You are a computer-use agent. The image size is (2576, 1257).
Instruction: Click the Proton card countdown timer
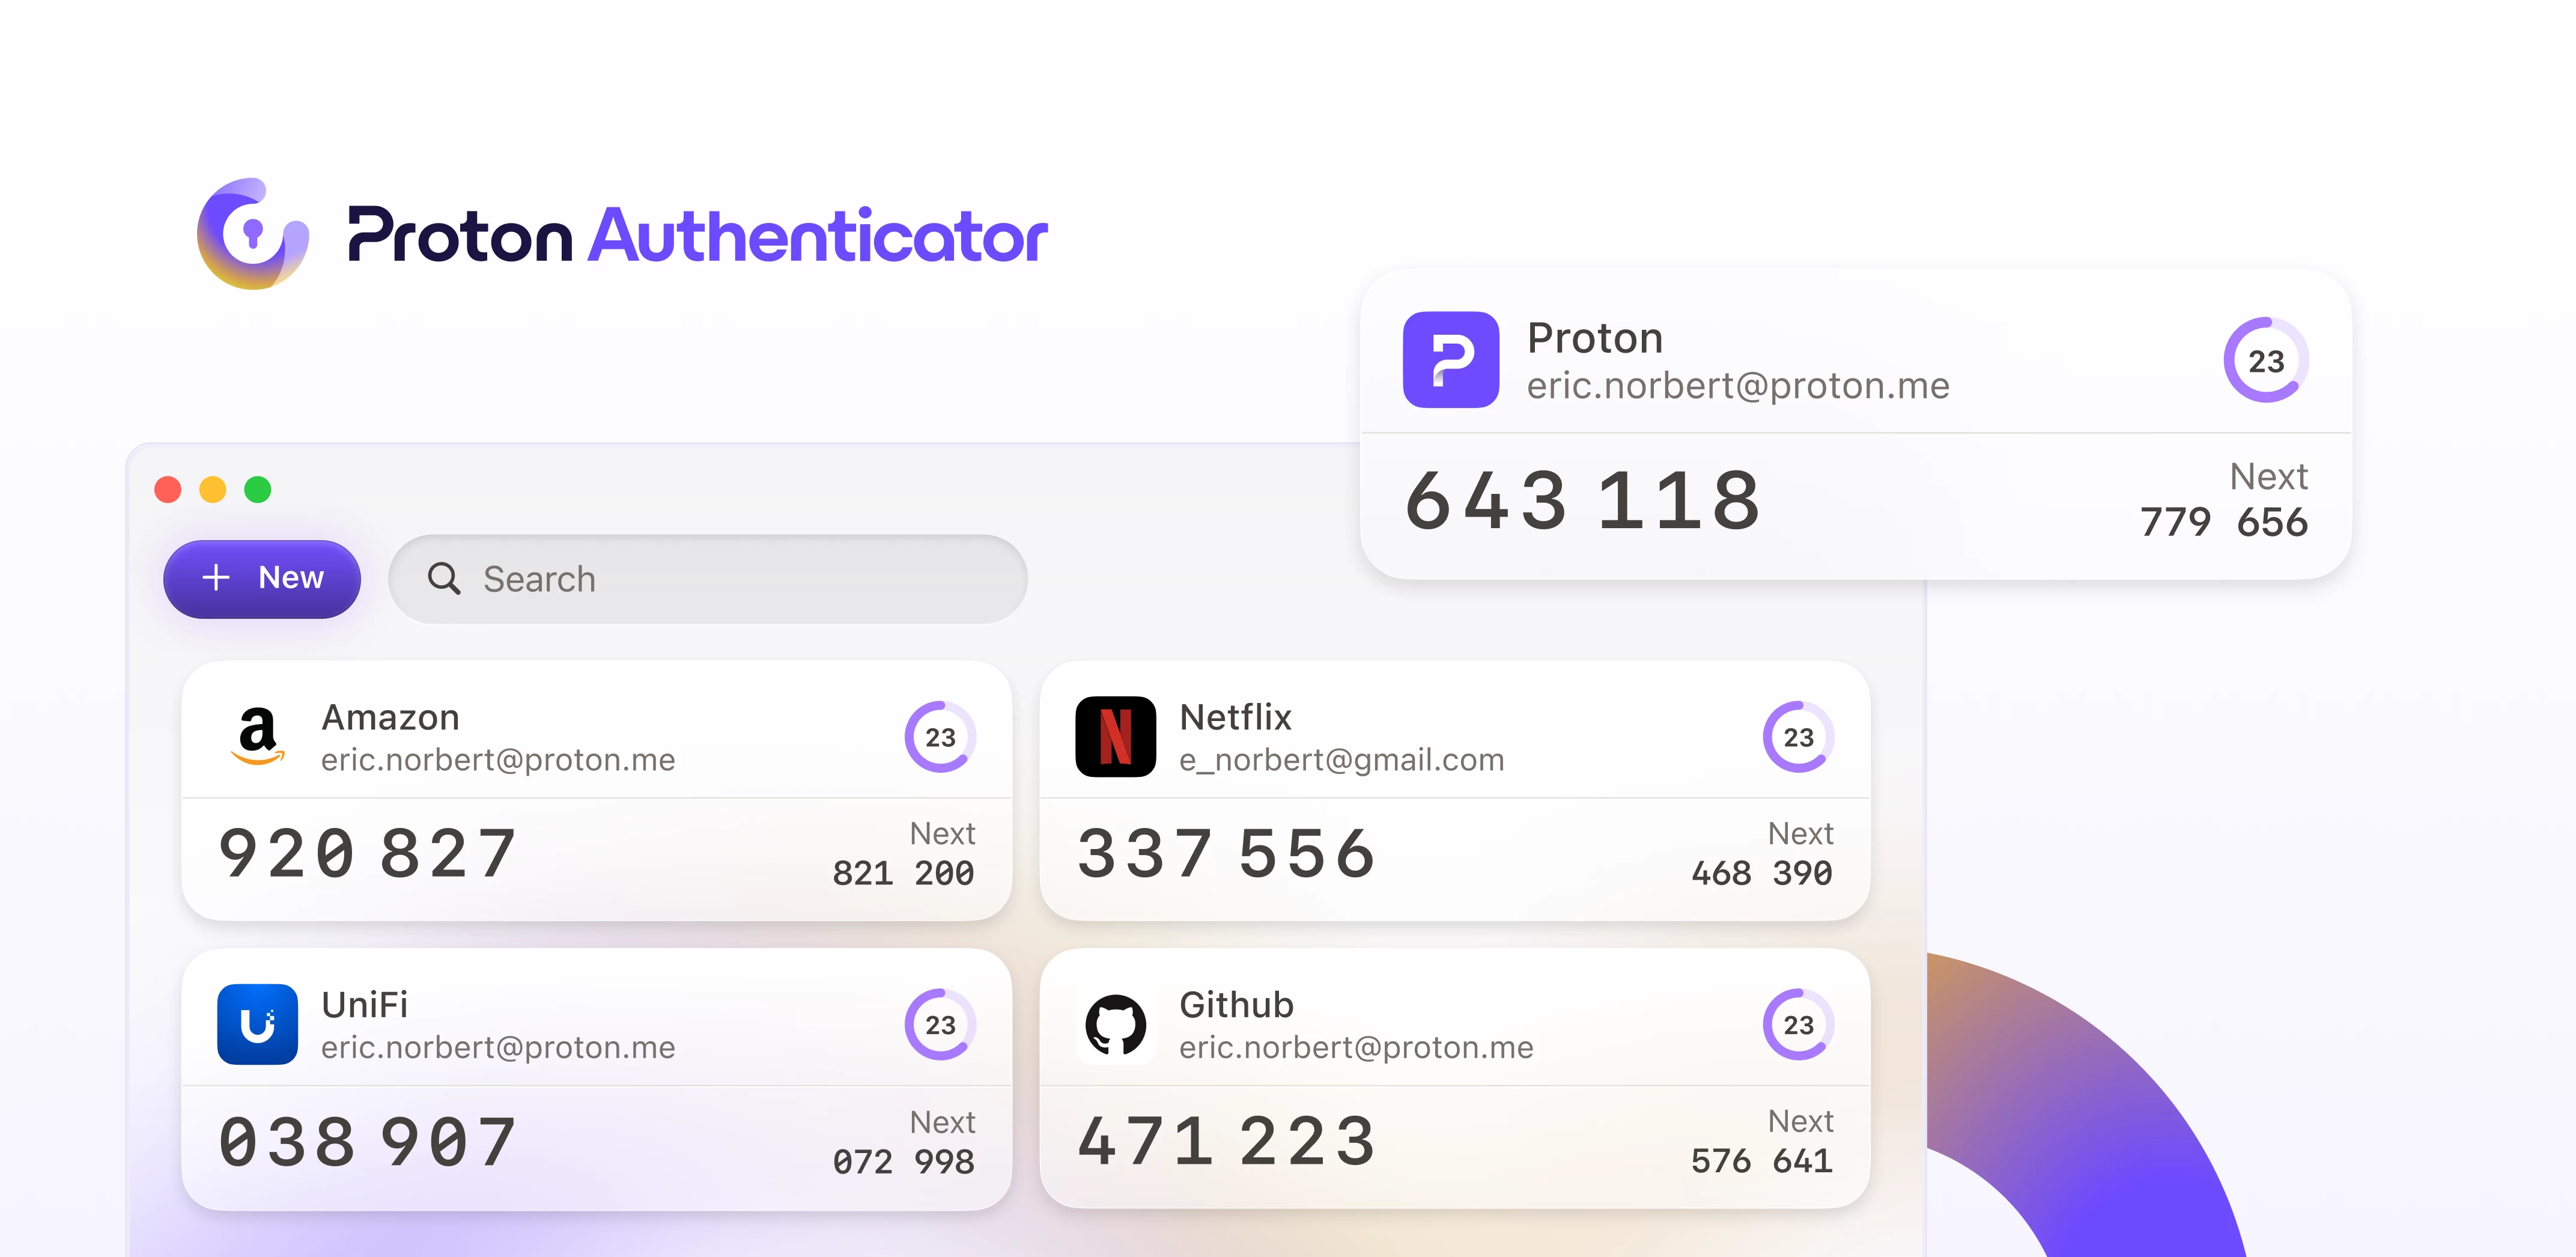coord(2266,360)
